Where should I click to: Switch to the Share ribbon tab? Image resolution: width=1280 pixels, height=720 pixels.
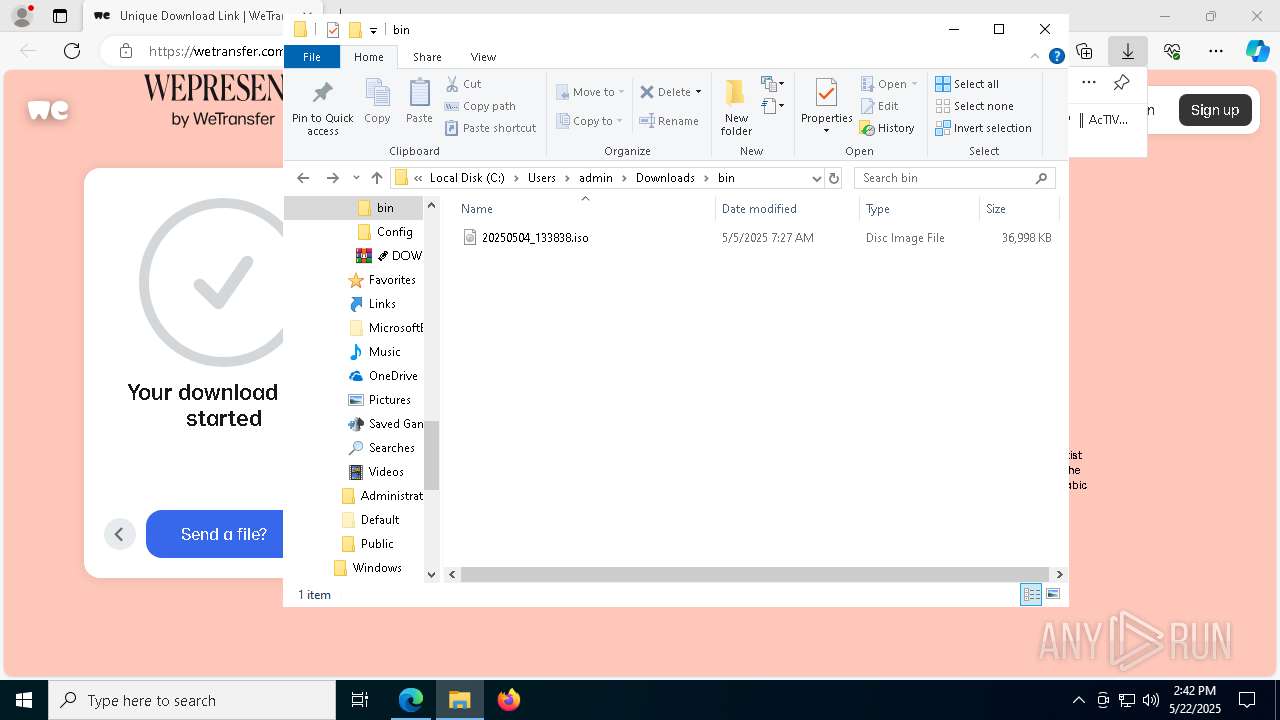pos(427,57)
